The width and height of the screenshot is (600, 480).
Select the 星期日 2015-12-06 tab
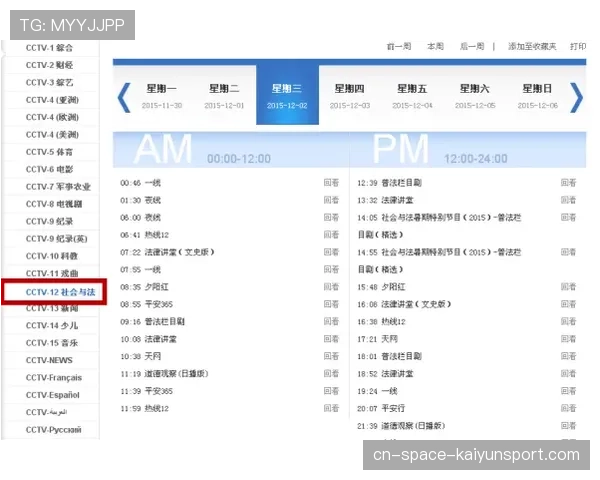pyautogui.click(x=538, y=96)
